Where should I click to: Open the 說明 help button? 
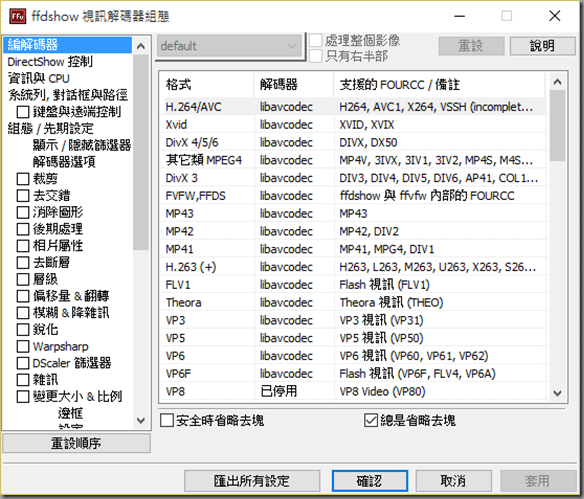click(x=542, y=46)
